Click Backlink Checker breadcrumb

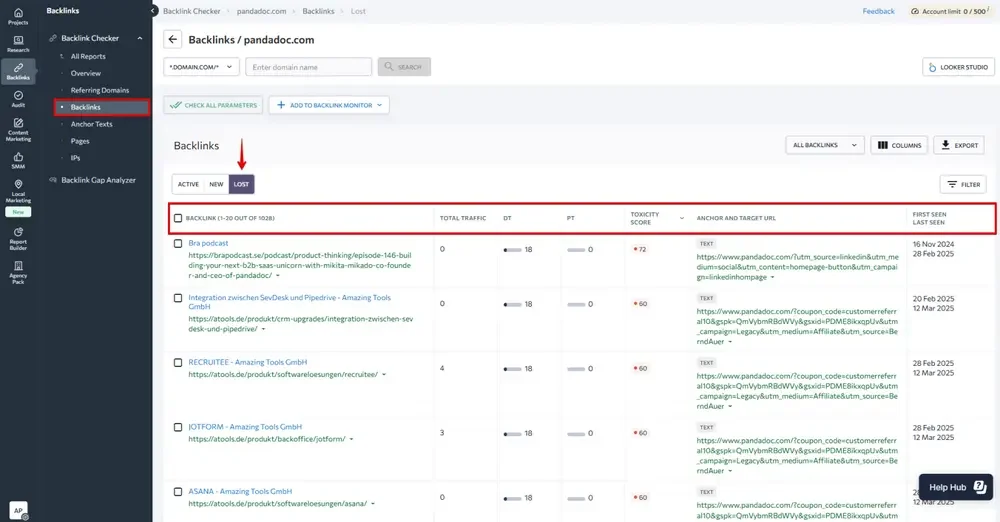pyautogui.click(x=191, y=11)
